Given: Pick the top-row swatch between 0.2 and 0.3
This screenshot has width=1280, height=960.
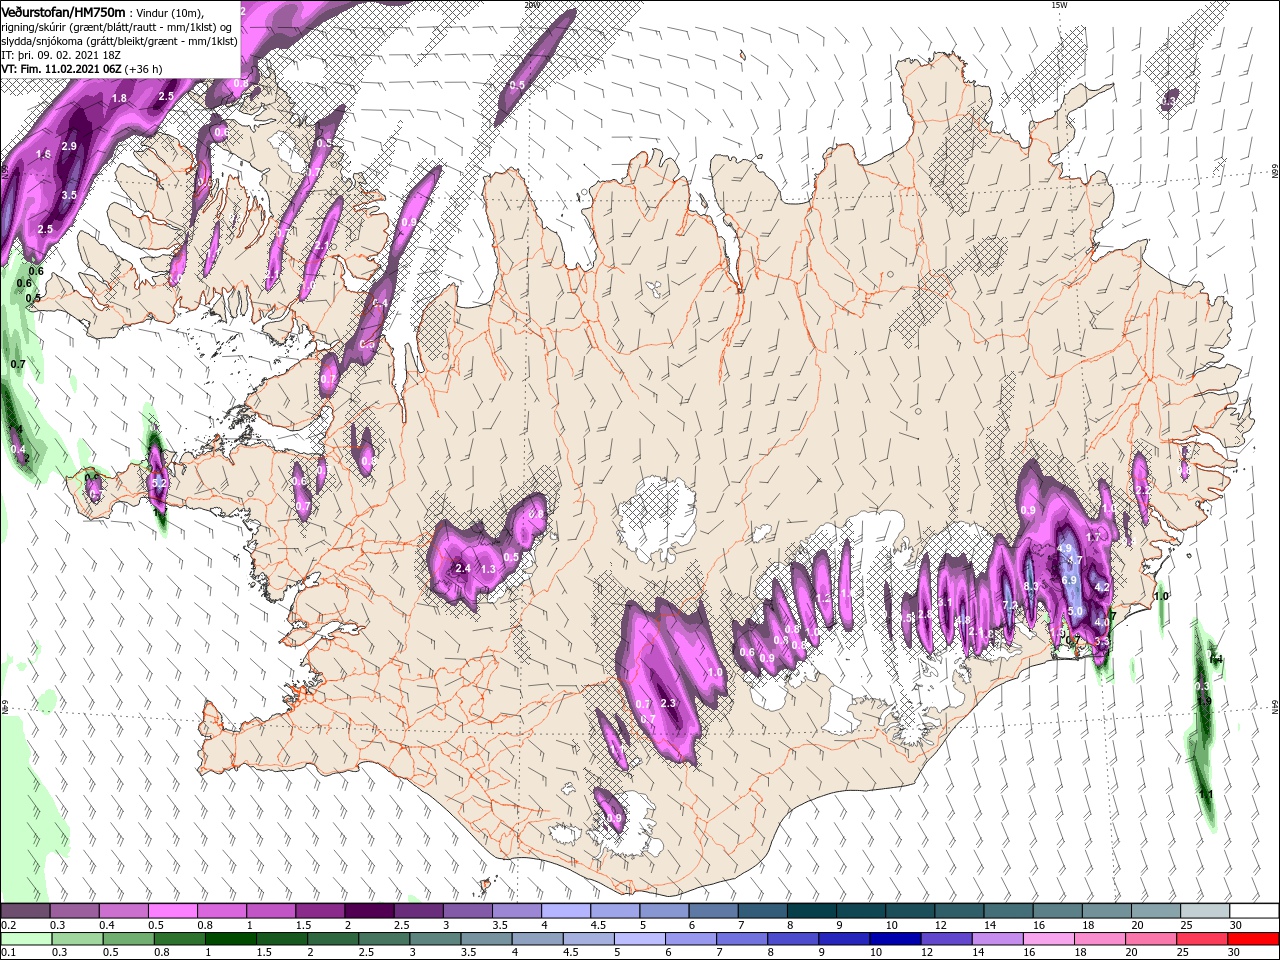Looking at the screenshot, I should pos(24,911).
